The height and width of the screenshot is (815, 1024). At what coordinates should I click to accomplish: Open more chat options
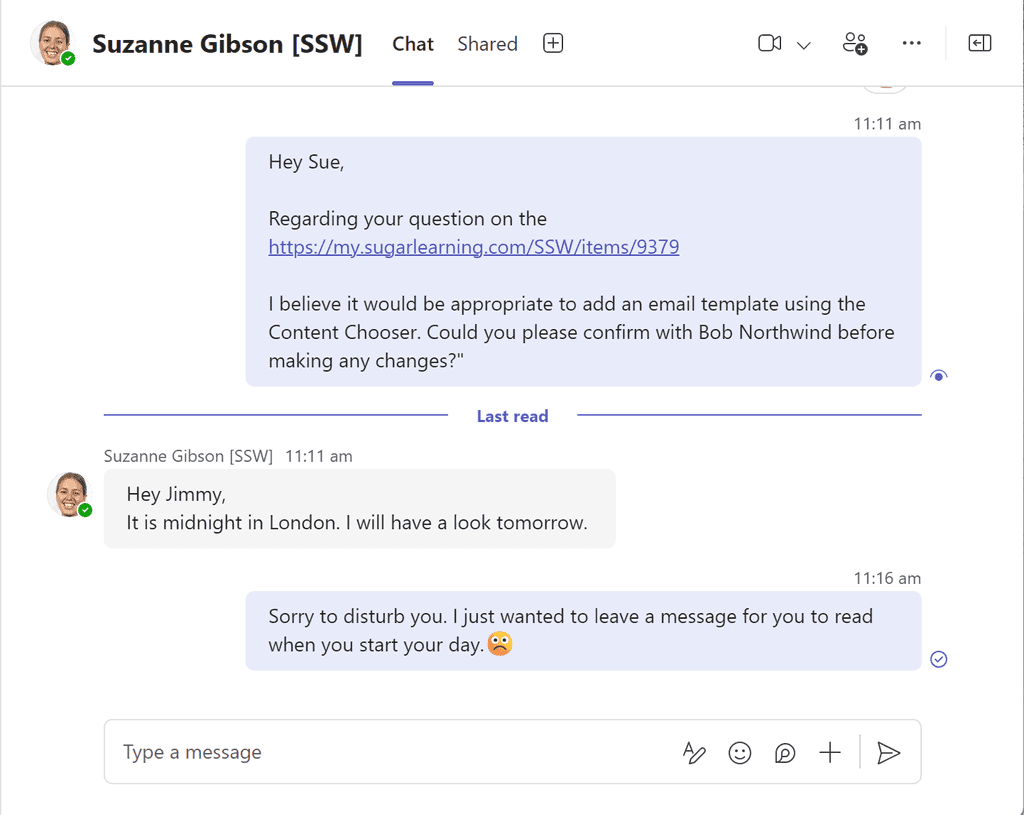point(911,43)
